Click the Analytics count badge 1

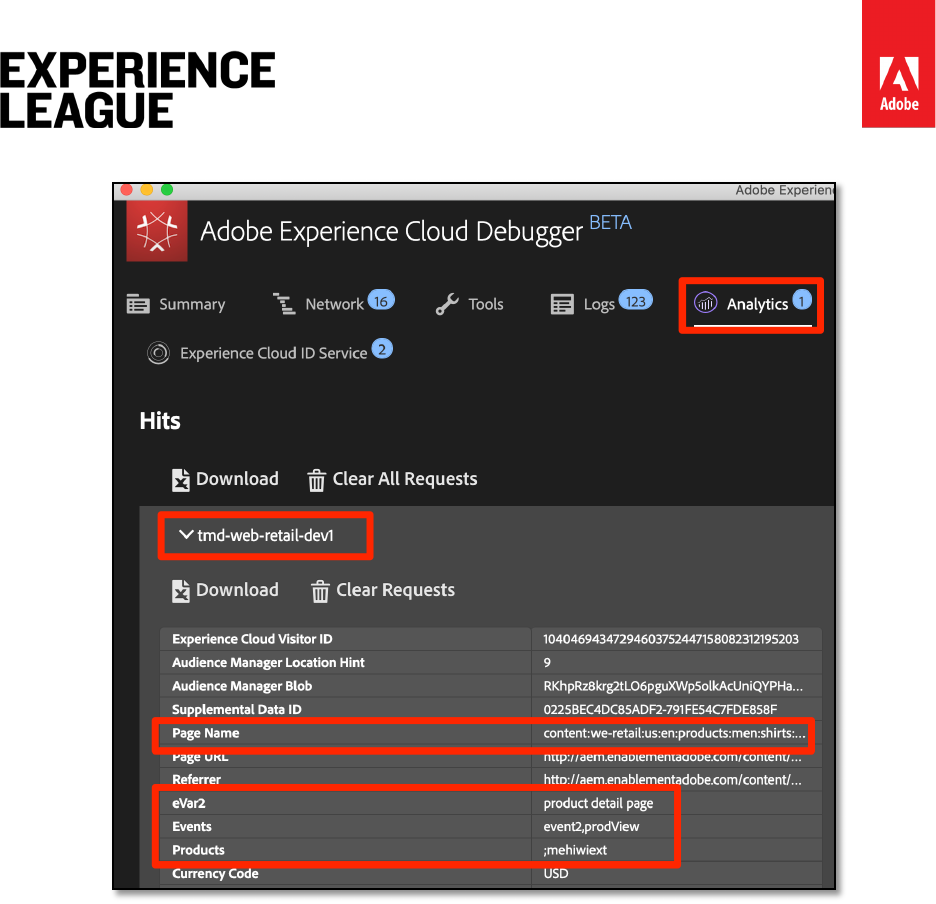pyautogui.click(x=802, y=300)
